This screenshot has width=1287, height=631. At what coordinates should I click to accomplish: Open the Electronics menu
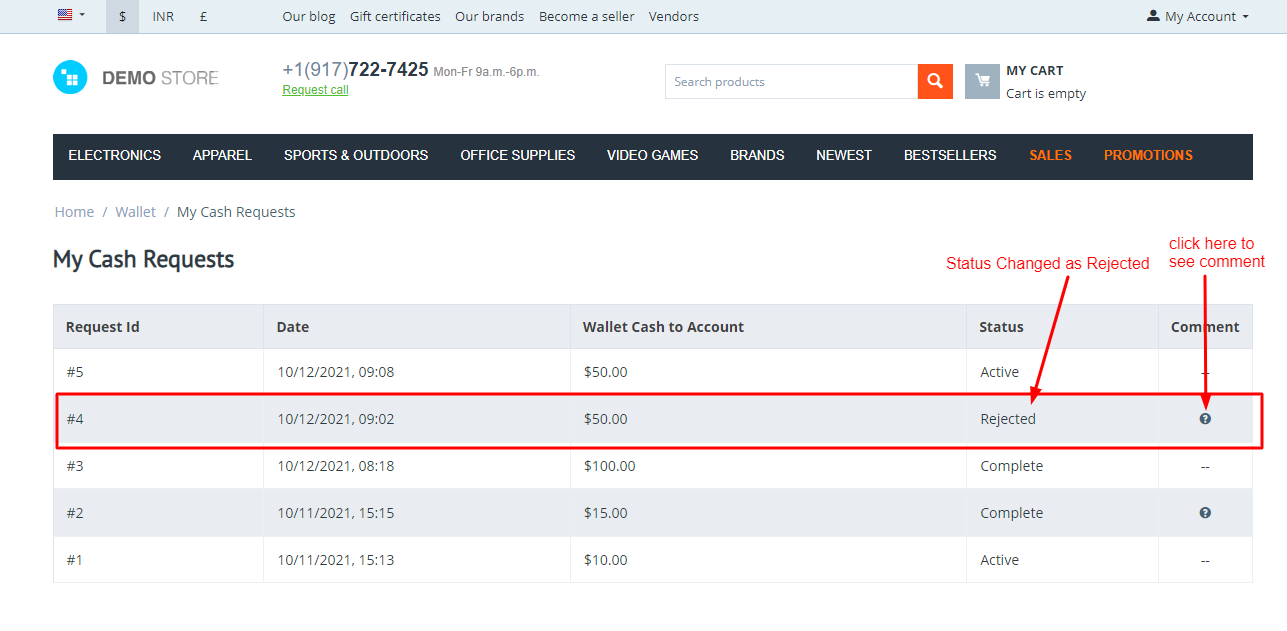(114, 156)
